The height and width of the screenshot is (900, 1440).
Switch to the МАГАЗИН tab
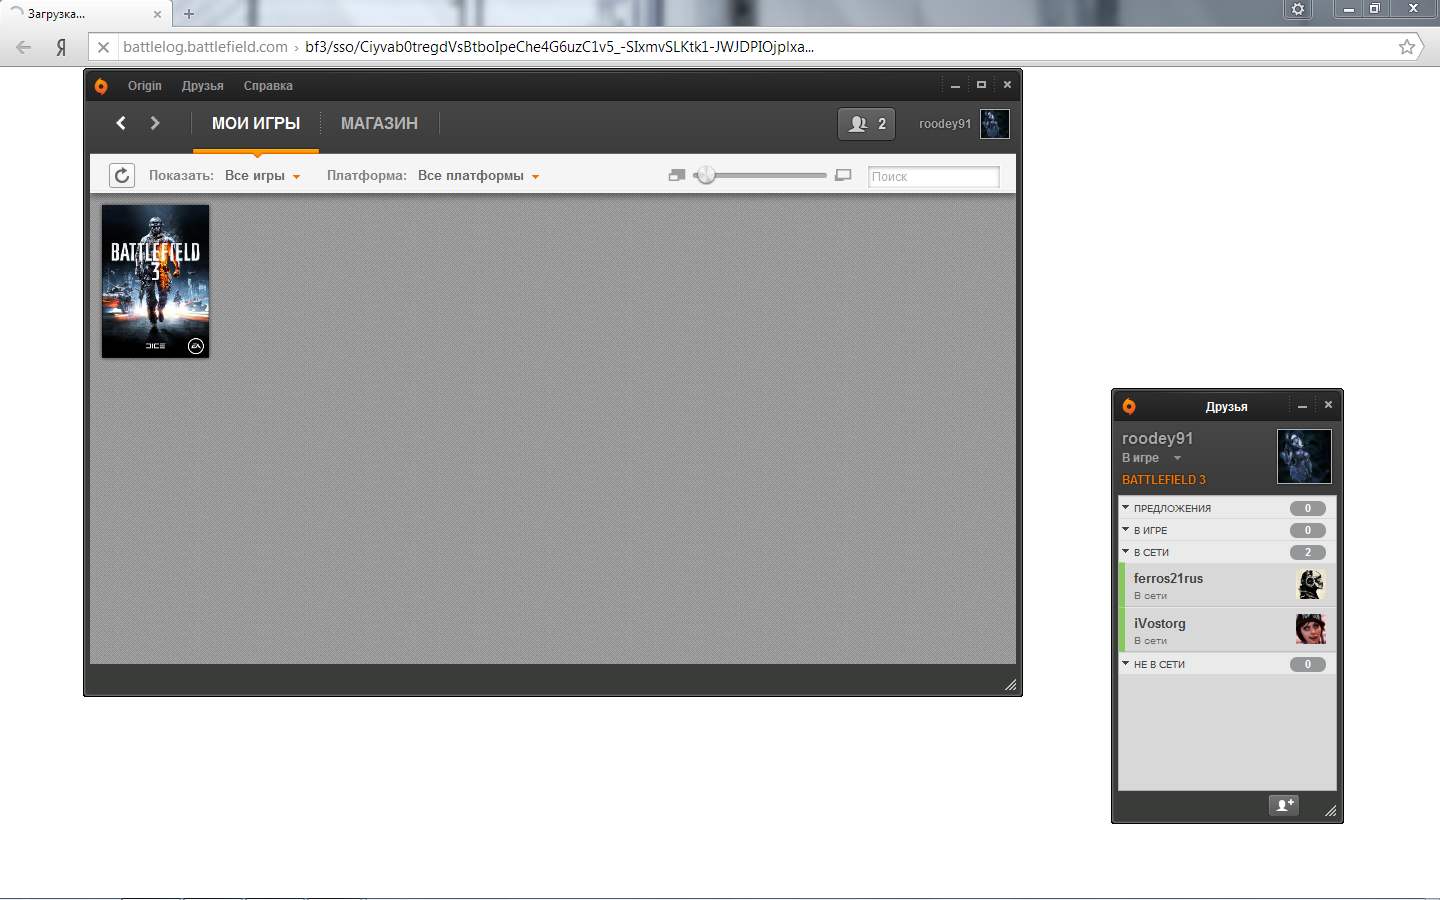coord(379,123)
